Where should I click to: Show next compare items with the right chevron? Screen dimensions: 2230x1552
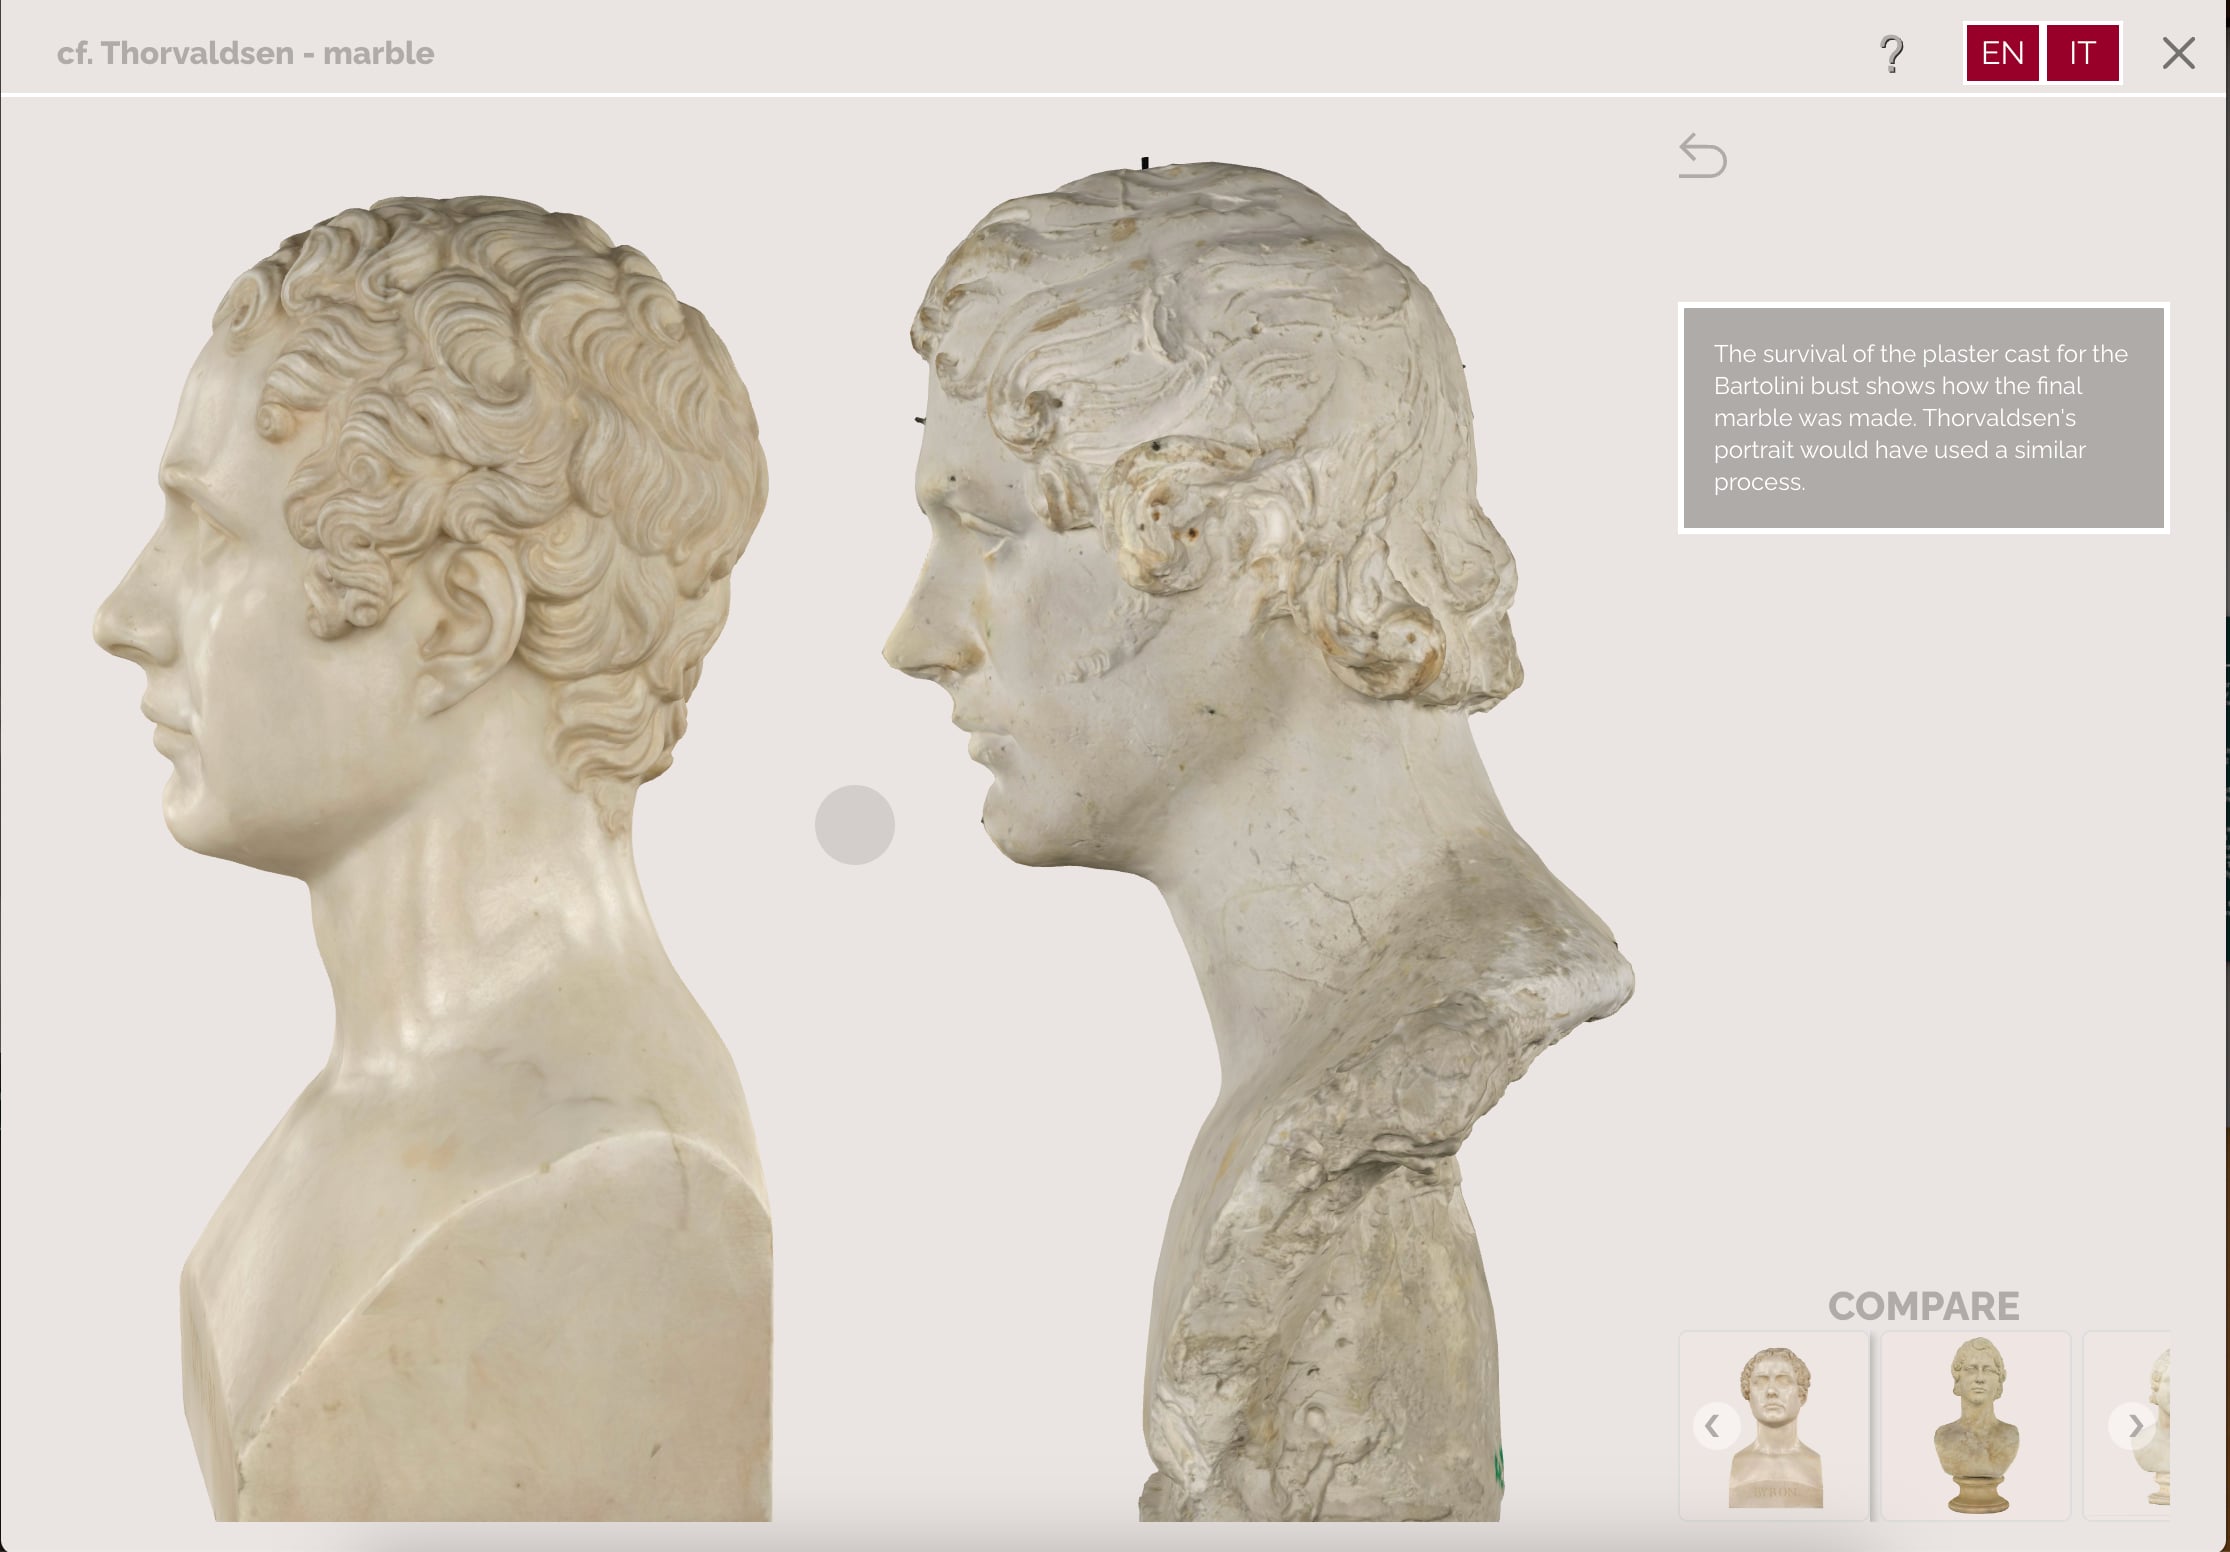coord(2132,1427)
